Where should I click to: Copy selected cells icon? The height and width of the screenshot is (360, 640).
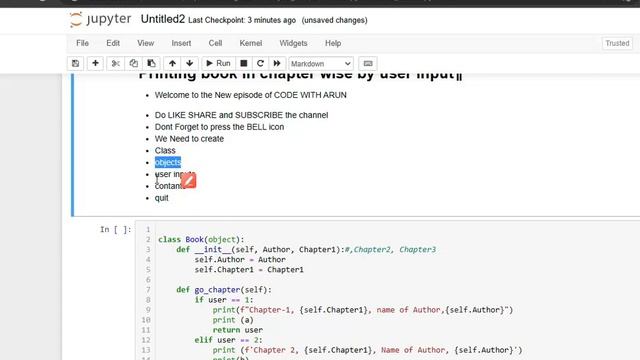click(x=133, y=63)
